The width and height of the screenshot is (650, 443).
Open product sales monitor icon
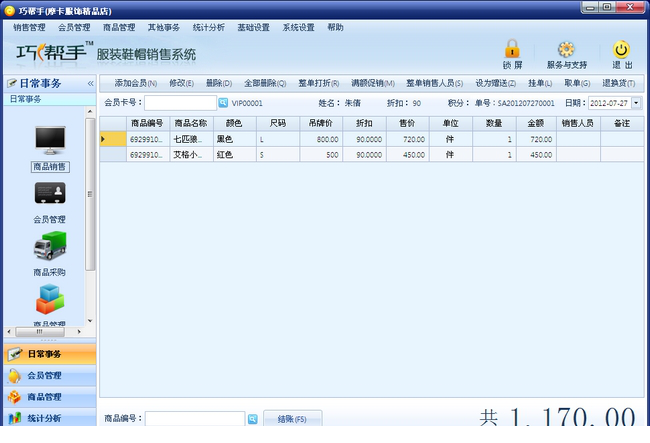(x=50, y=140)
